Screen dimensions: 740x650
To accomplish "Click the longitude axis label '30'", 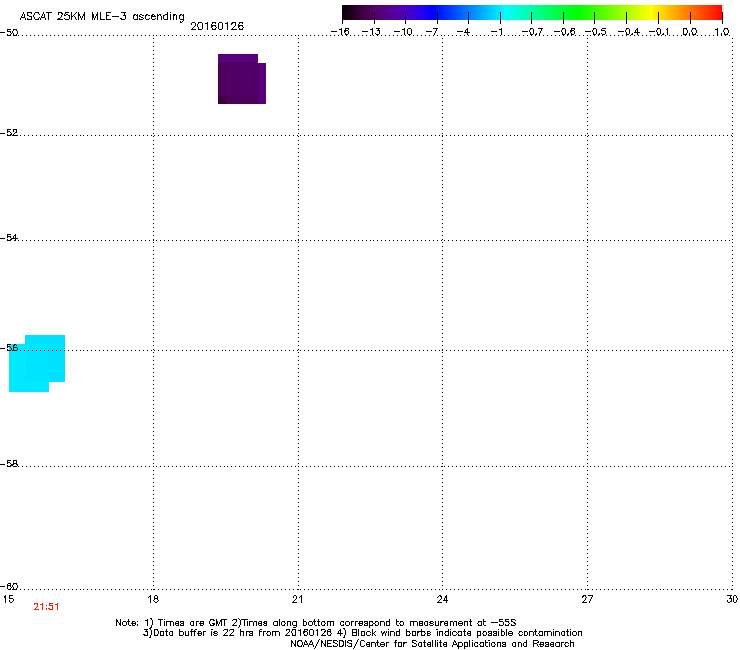I will pyautogui.click(x=732, y=599).
